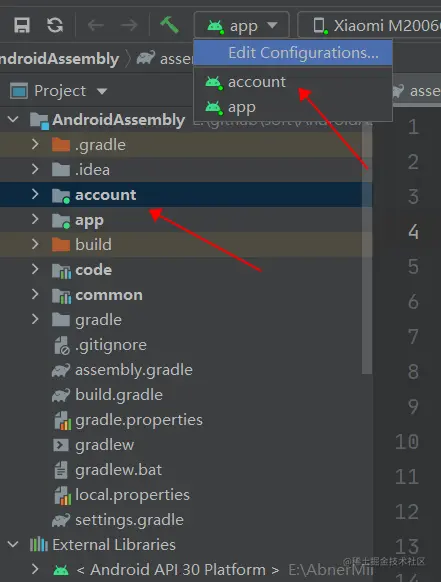The height and width of the screenshot is (582, 441).
Task: Click the Sync/reload icon in toolbar
Action: (55, 25)
